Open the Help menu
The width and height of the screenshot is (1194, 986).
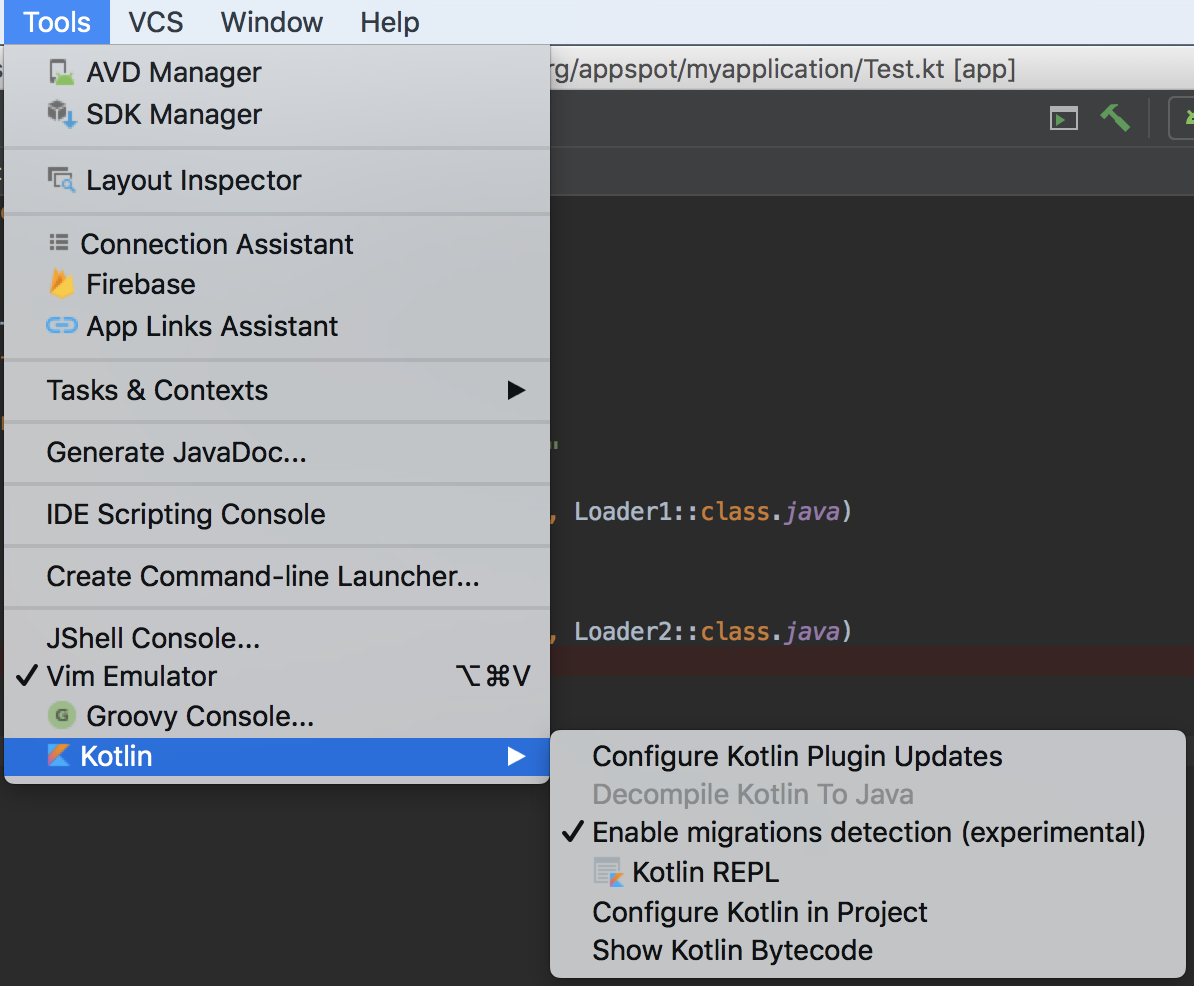[389, 22]
